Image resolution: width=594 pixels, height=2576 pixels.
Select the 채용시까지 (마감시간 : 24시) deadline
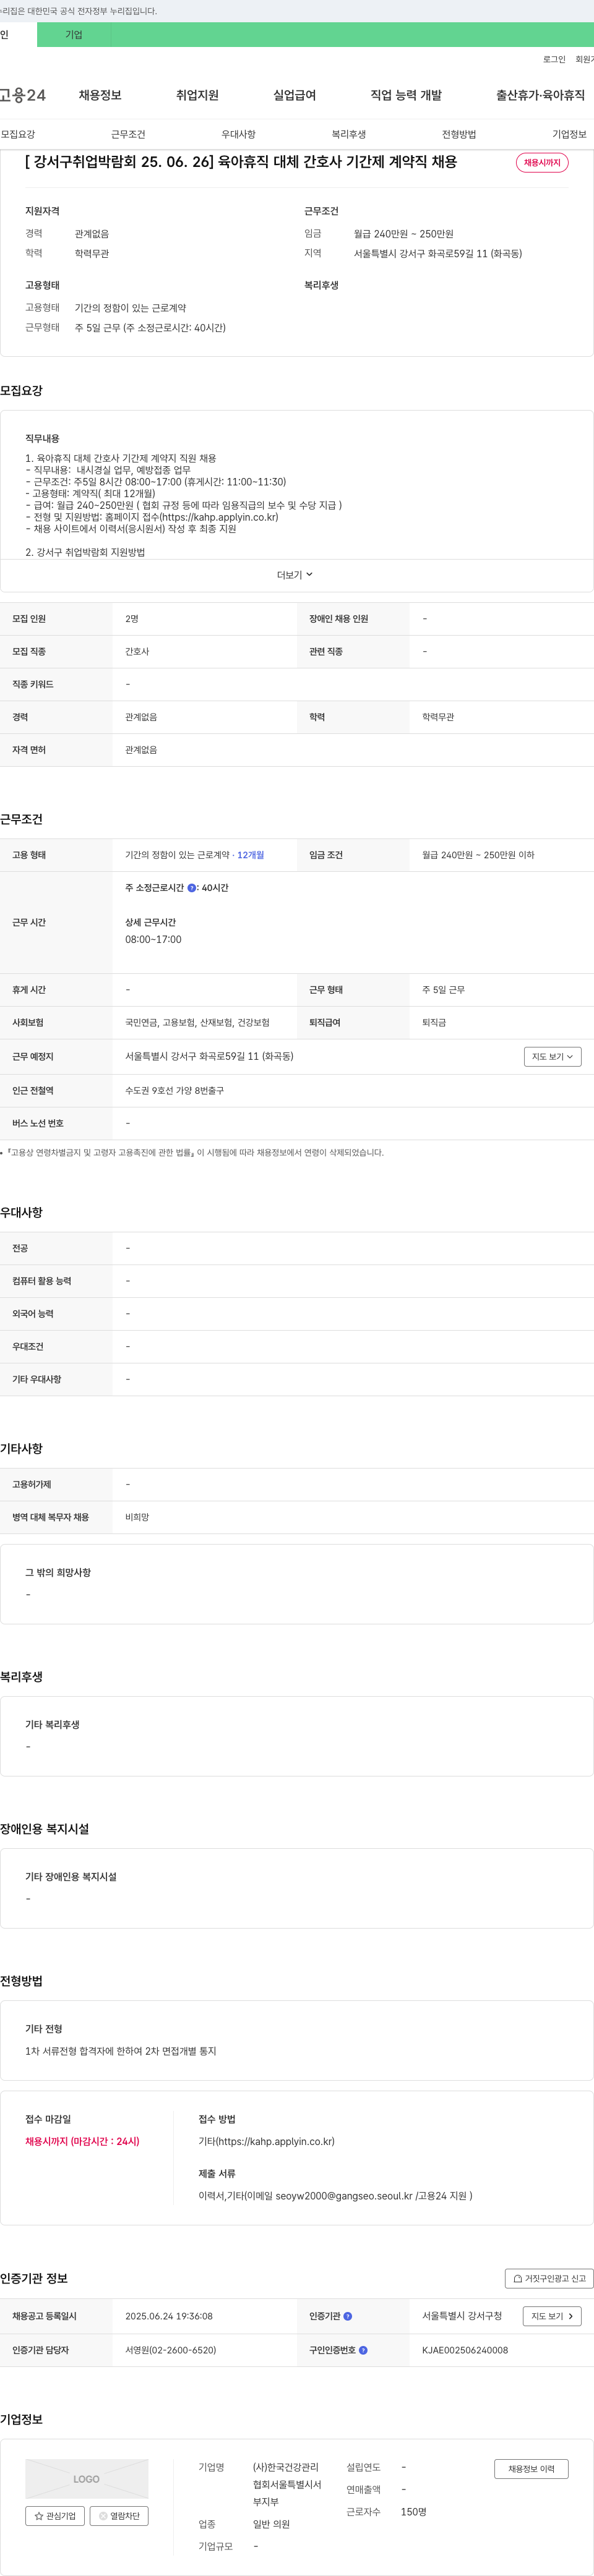click(x=83, y=2142)
